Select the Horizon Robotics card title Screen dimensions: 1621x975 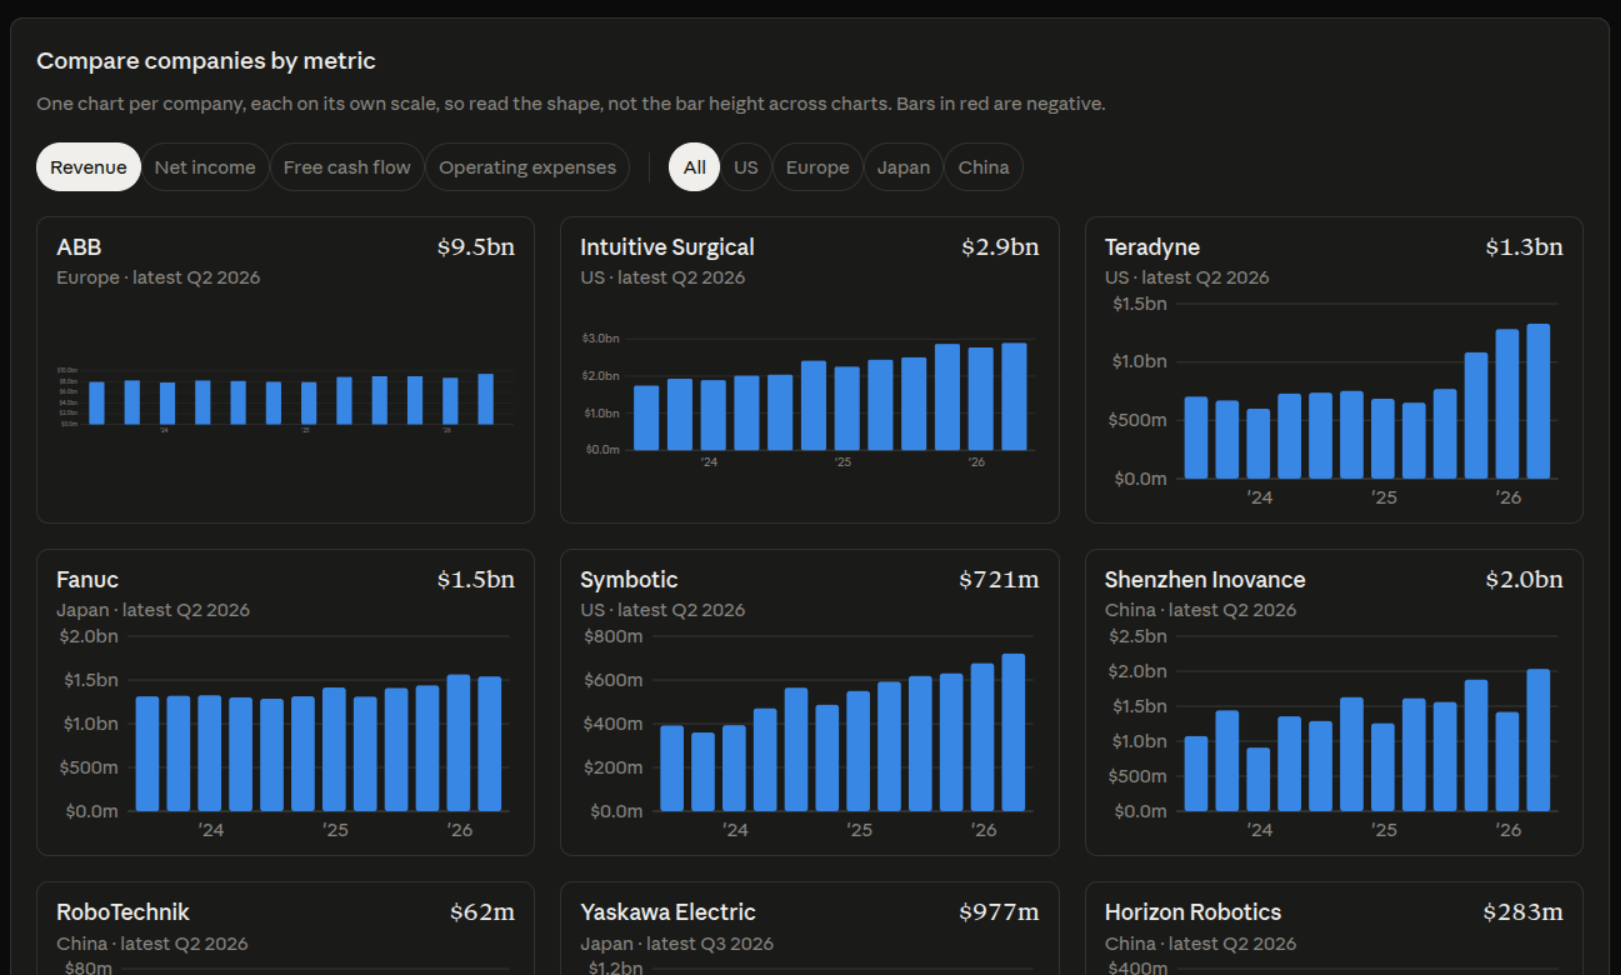(x=1193, y=912)
